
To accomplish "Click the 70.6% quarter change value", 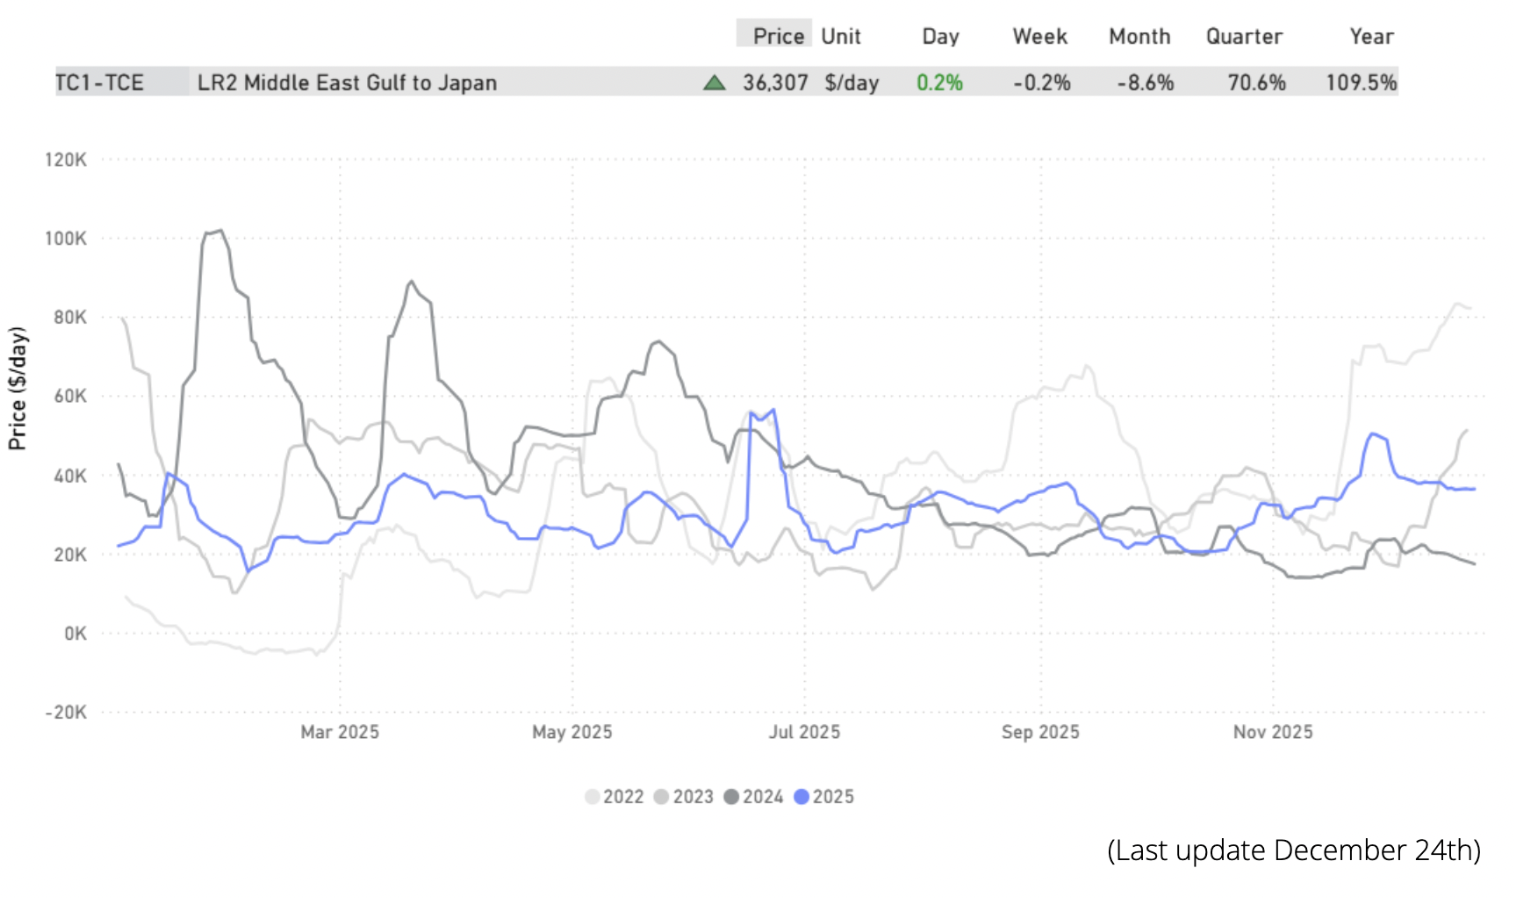I will [1257, 83].
